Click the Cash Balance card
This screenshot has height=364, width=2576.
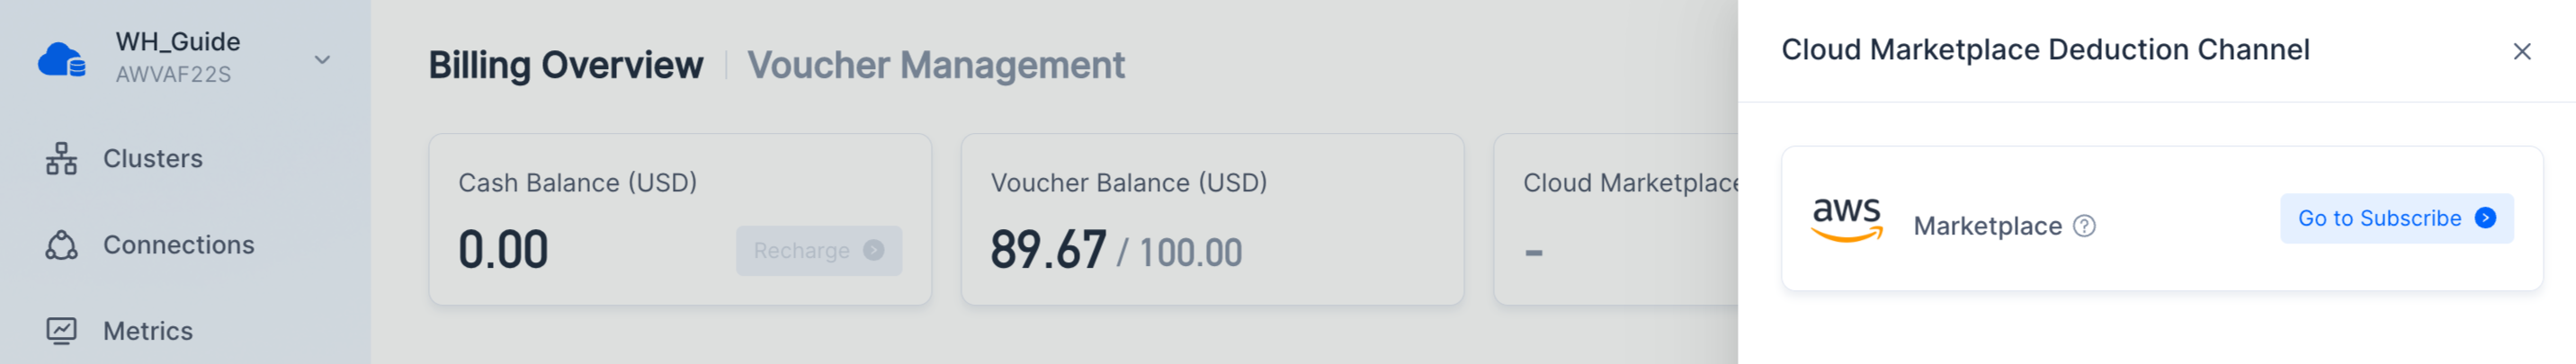(680, 219)
